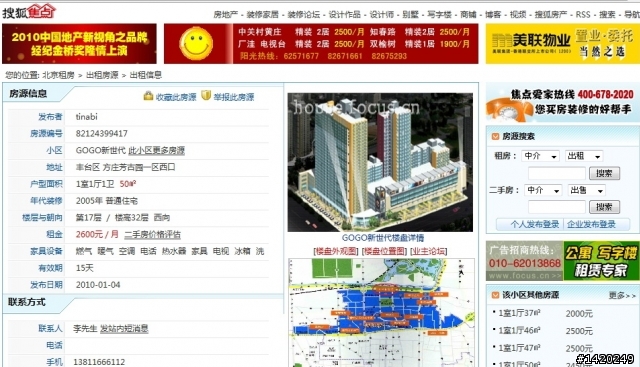Click 搜索 button in 租房 row
The height and width of the screenshot is (367, 640).
[604, 173]
